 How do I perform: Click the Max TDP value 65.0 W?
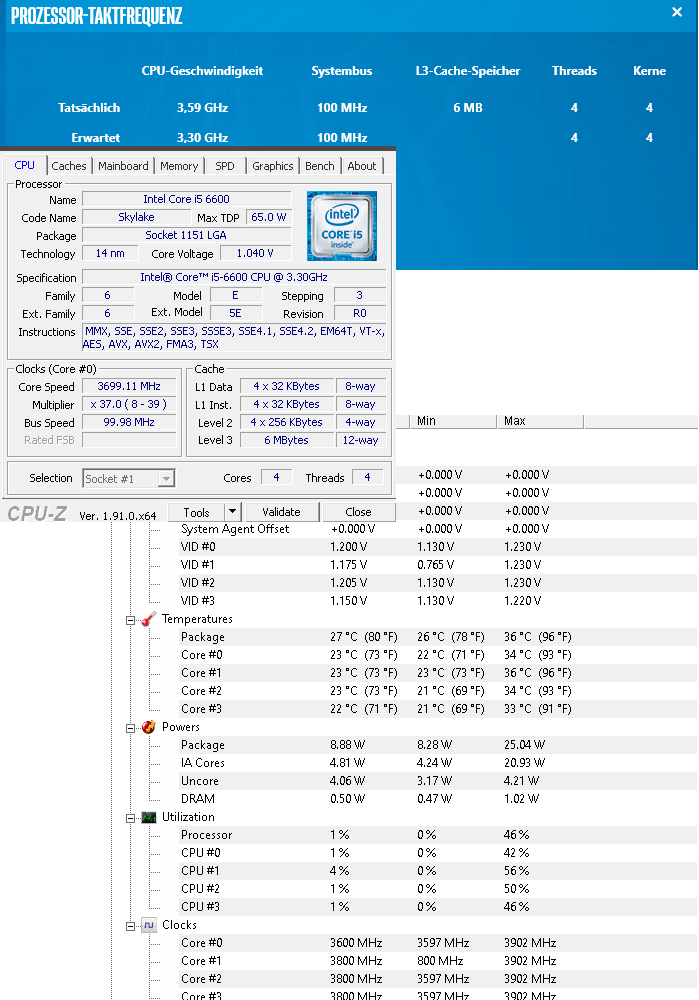269,217
